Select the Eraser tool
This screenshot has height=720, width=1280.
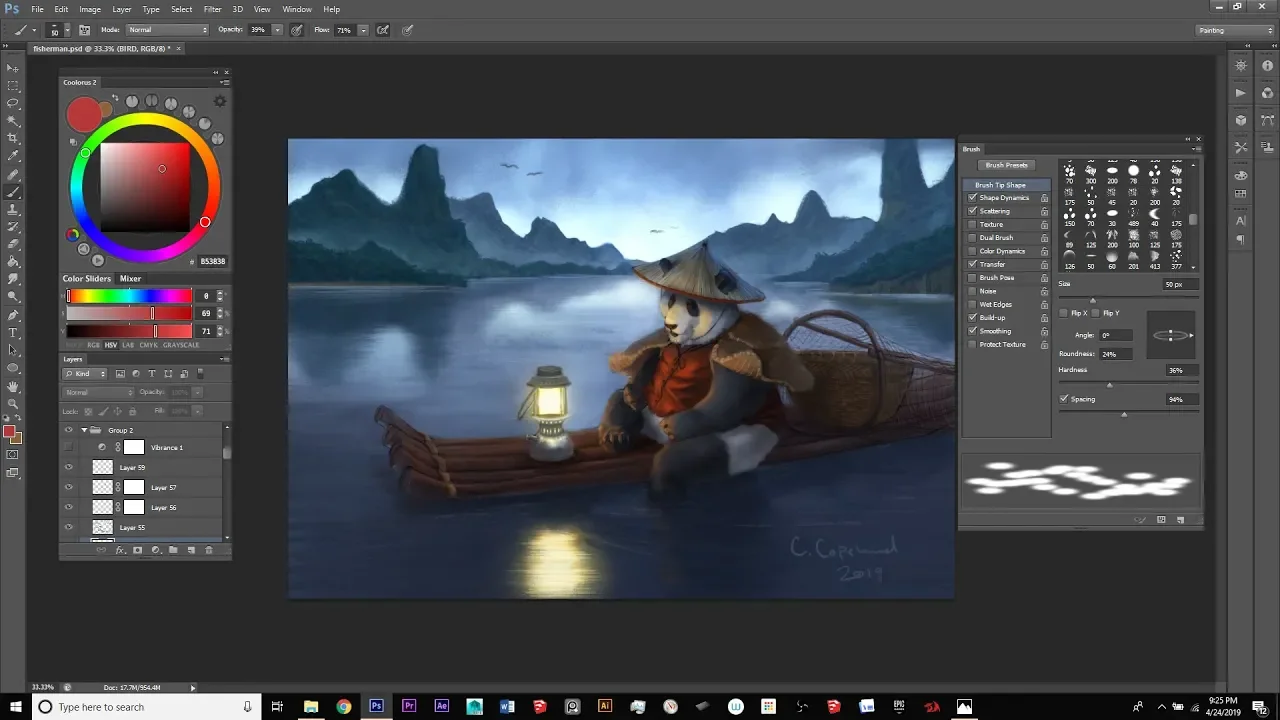(13, 243)
